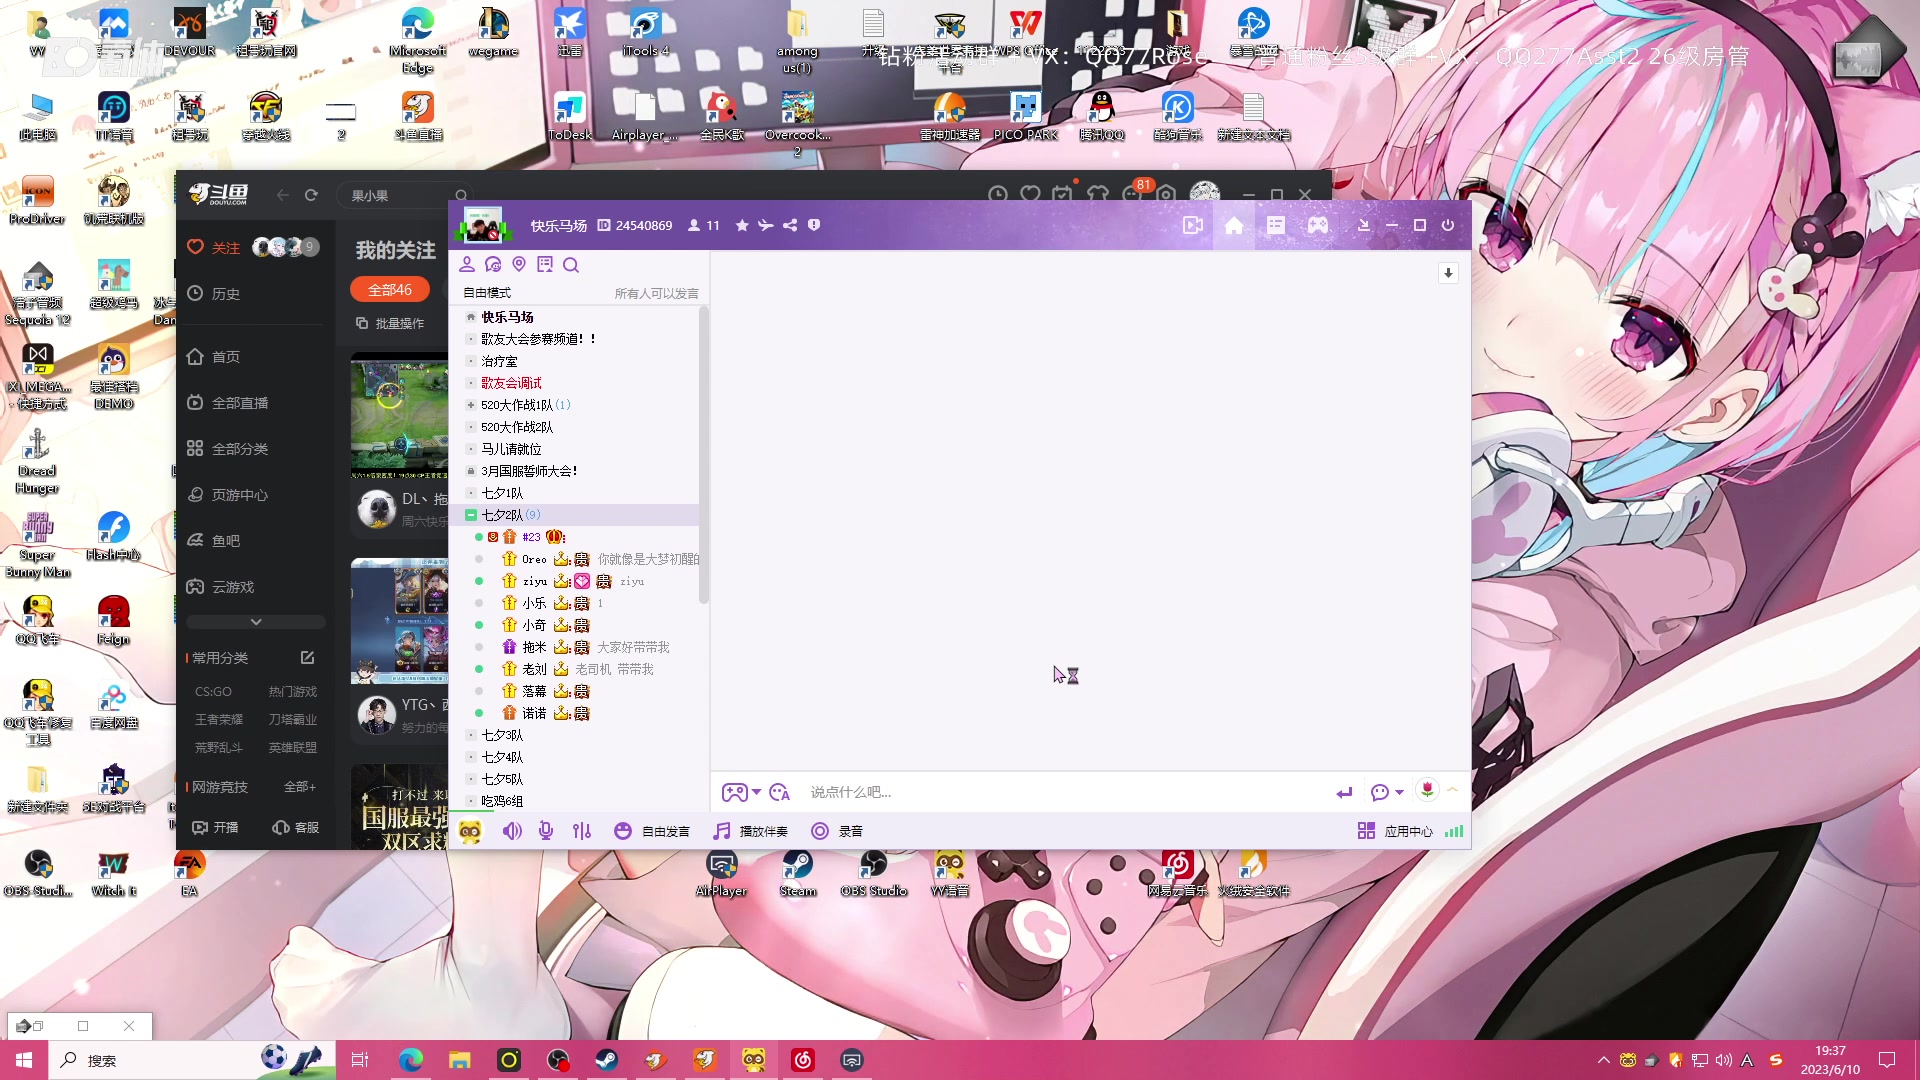Expand Douyu sidebar with down chevron
The height and width of the screenshot is (1080, 1920).
tap(256, 622)
